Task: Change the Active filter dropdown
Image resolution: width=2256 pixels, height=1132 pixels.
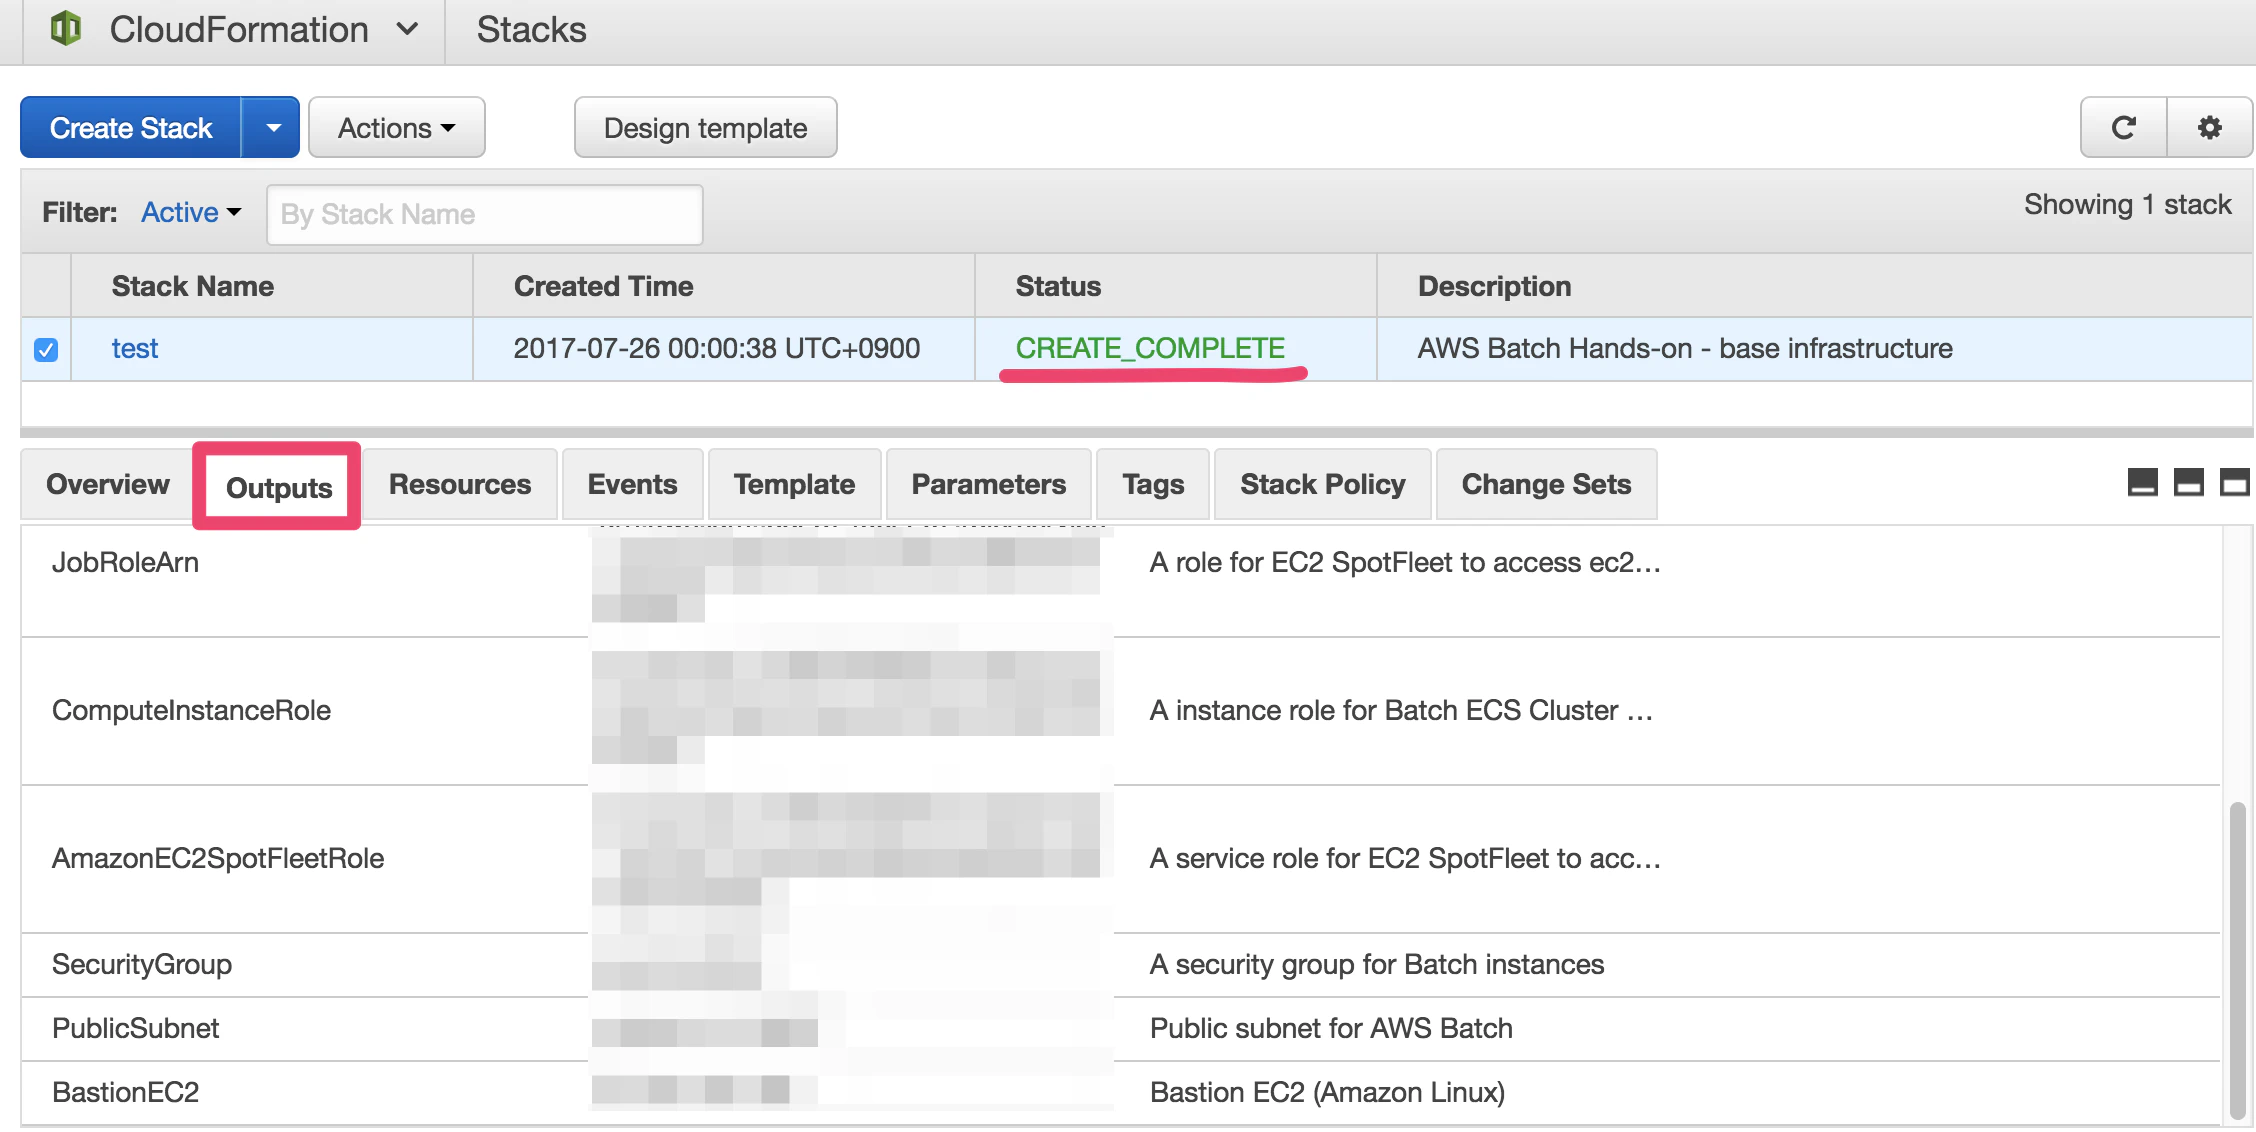Action: [191, 212]
